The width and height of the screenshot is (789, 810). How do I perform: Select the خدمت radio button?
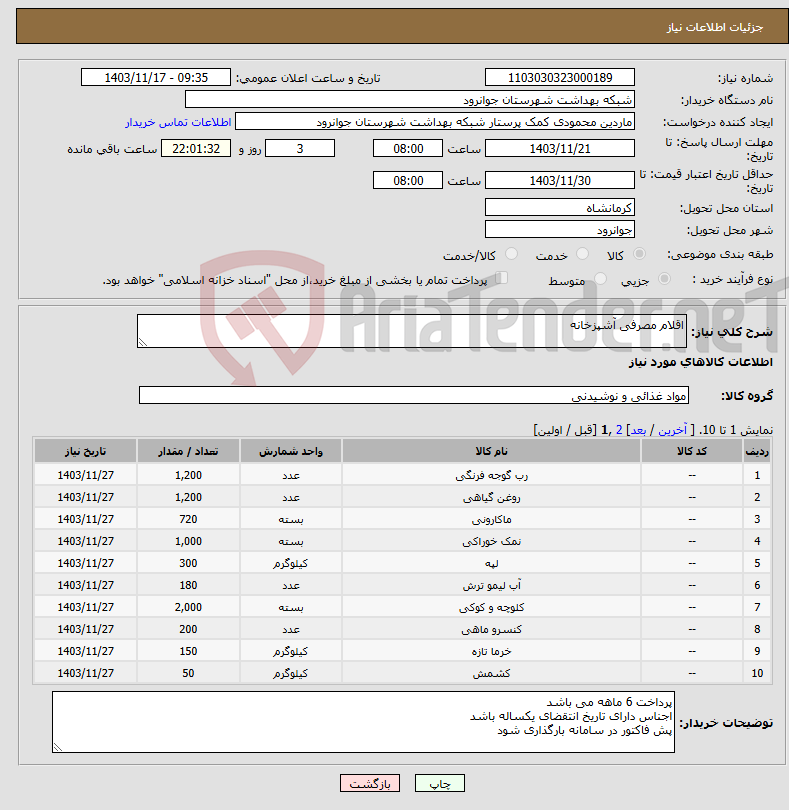582,254
